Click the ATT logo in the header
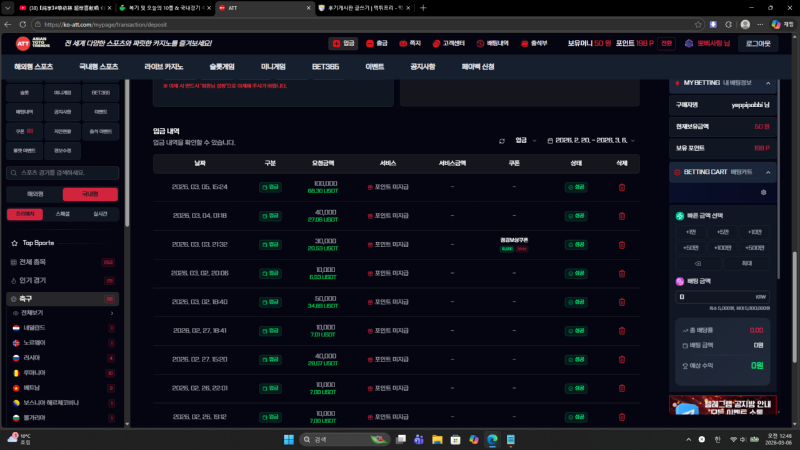Screen dimensions: 800x450 (24, 43)
